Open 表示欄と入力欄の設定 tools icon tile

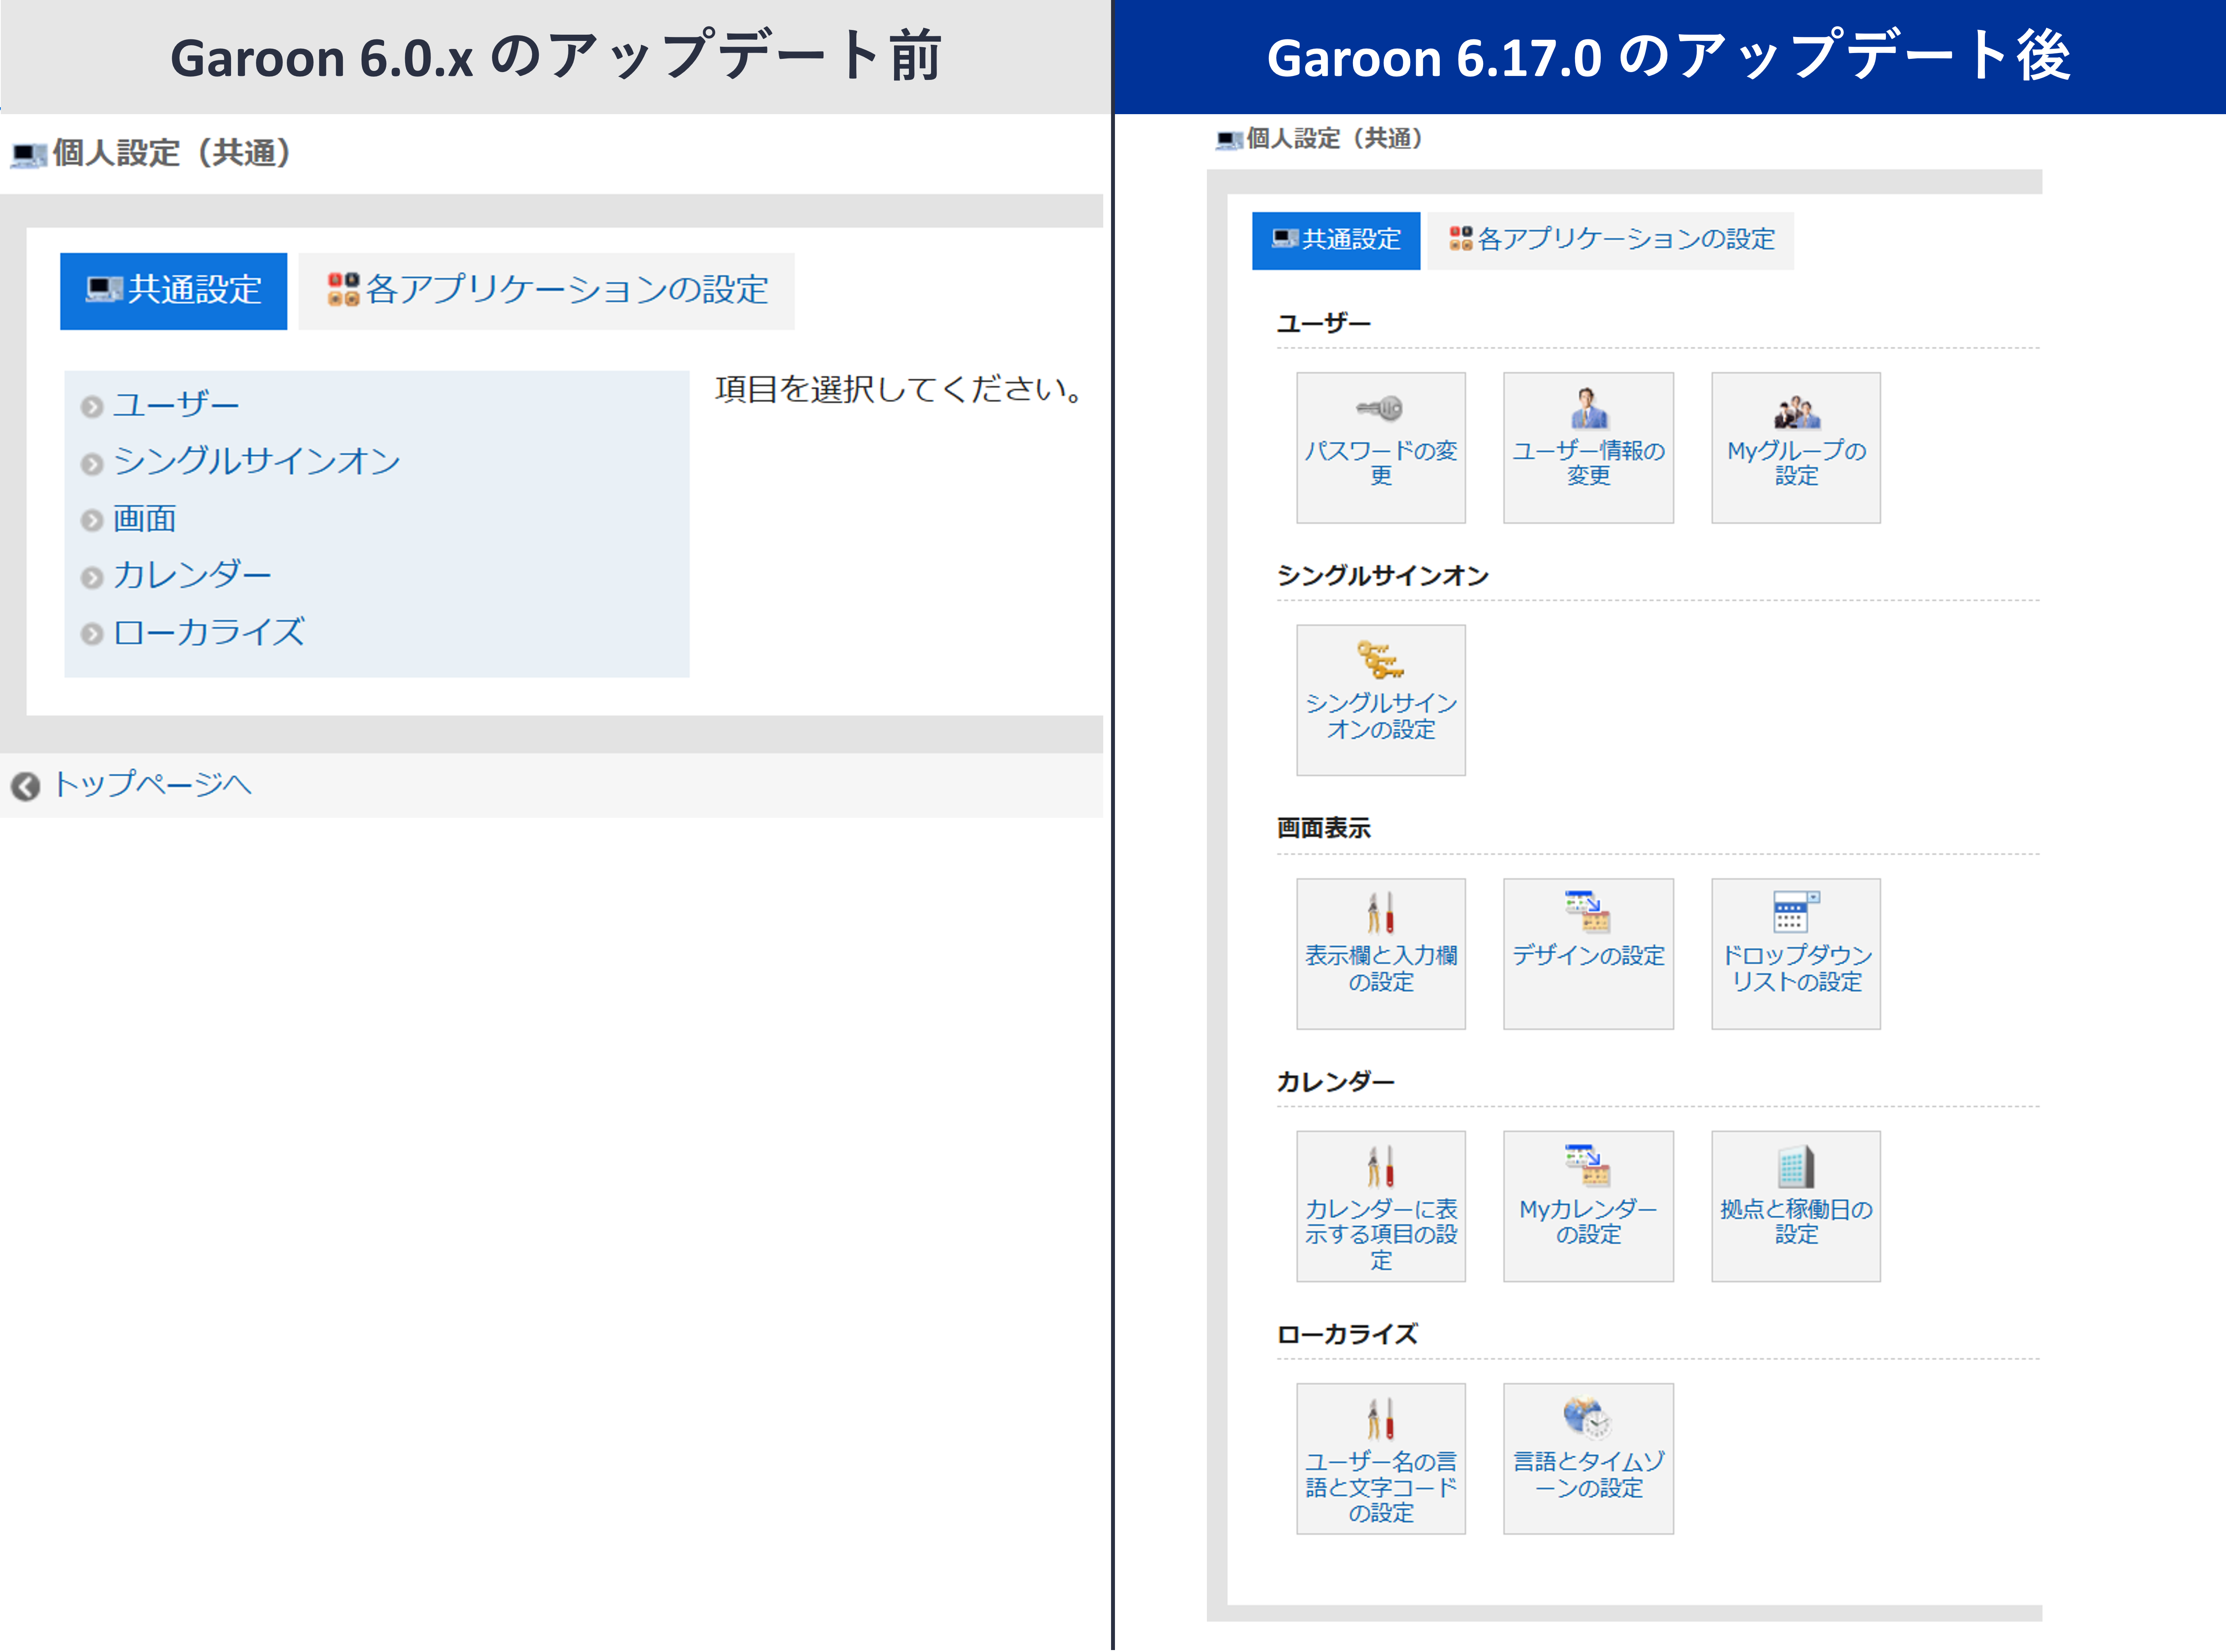point(1381,954)
